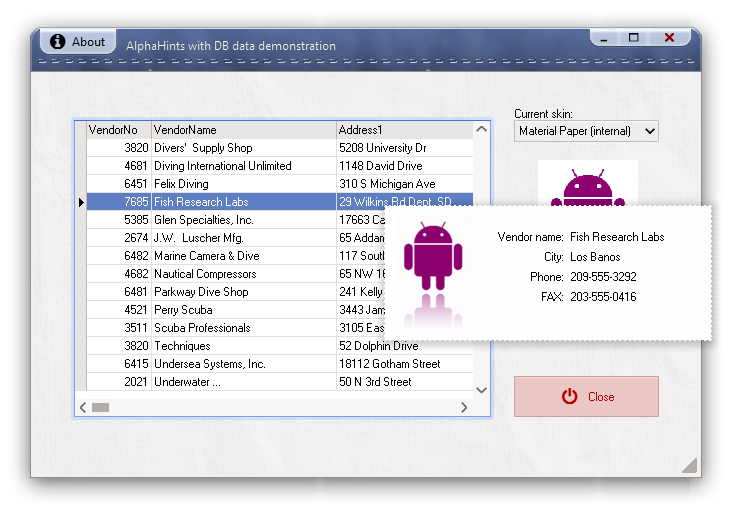Click the window resize grip corner
The image size is (730, 512).
pyautogui.click(x=690, y=465)
